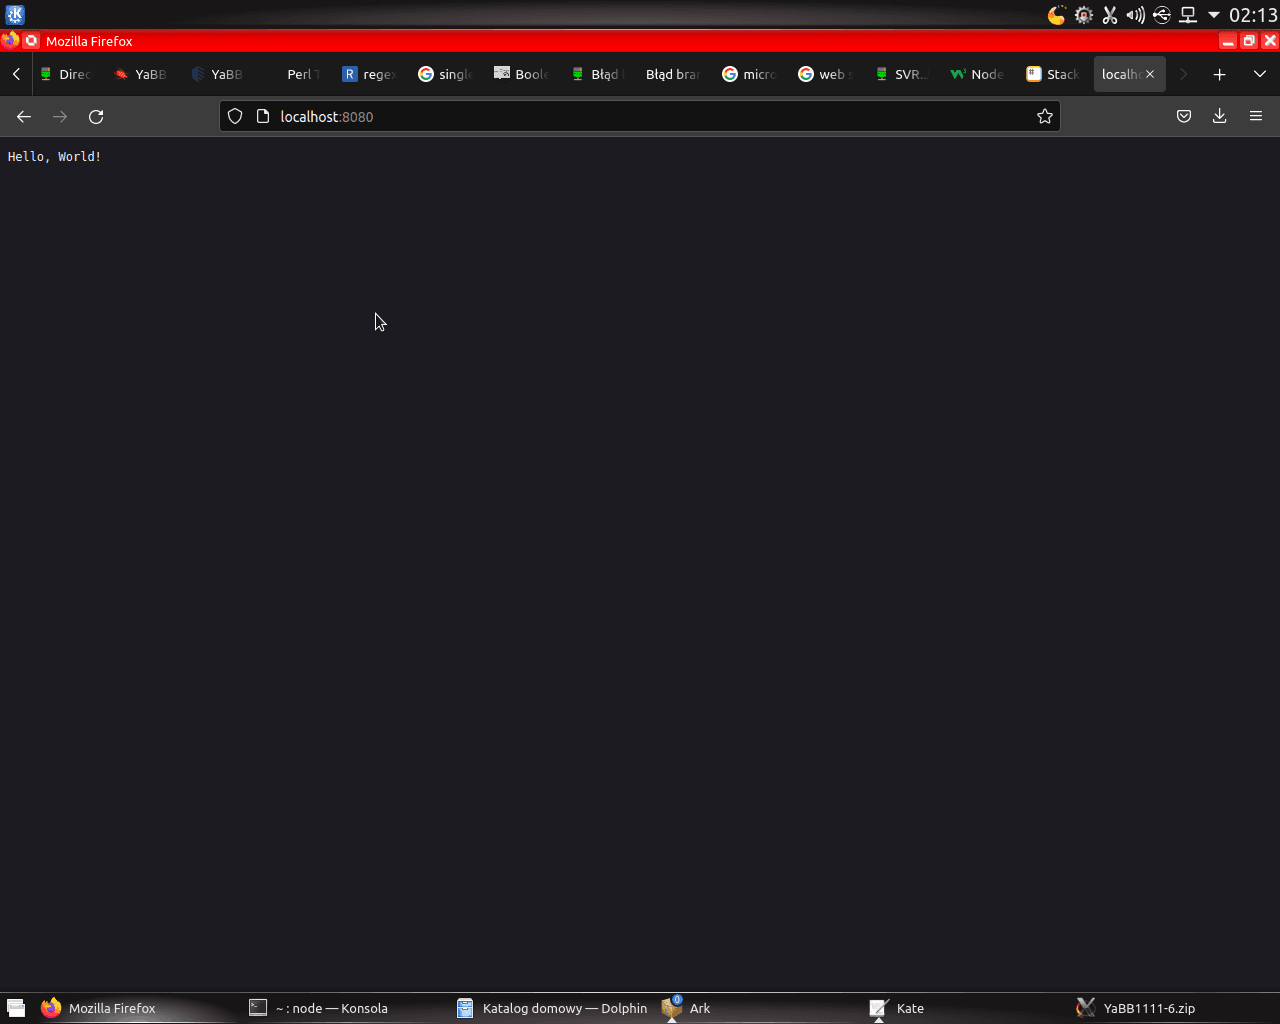Open the list all tabs dropdown
The image size is (1280, 1024).
[x=1260, y=74]
